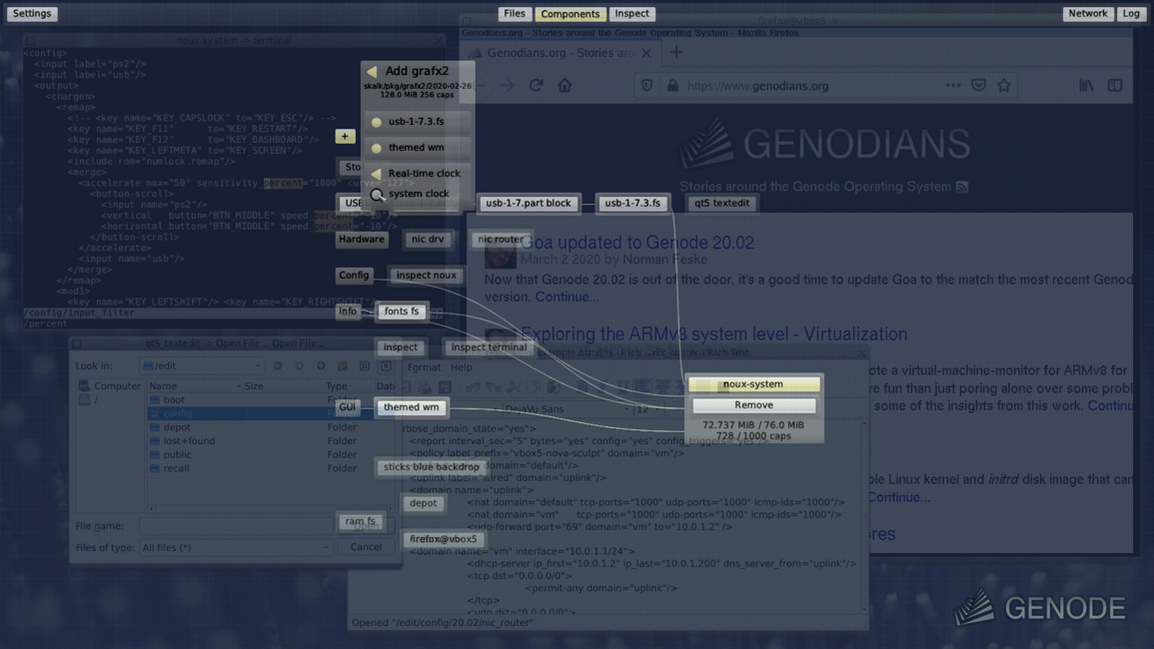Image resolution: width=1154 pixels, height=649 pixels.
Task: Select the usb-1-7.3.fs radio option
Action: point(417,121)
